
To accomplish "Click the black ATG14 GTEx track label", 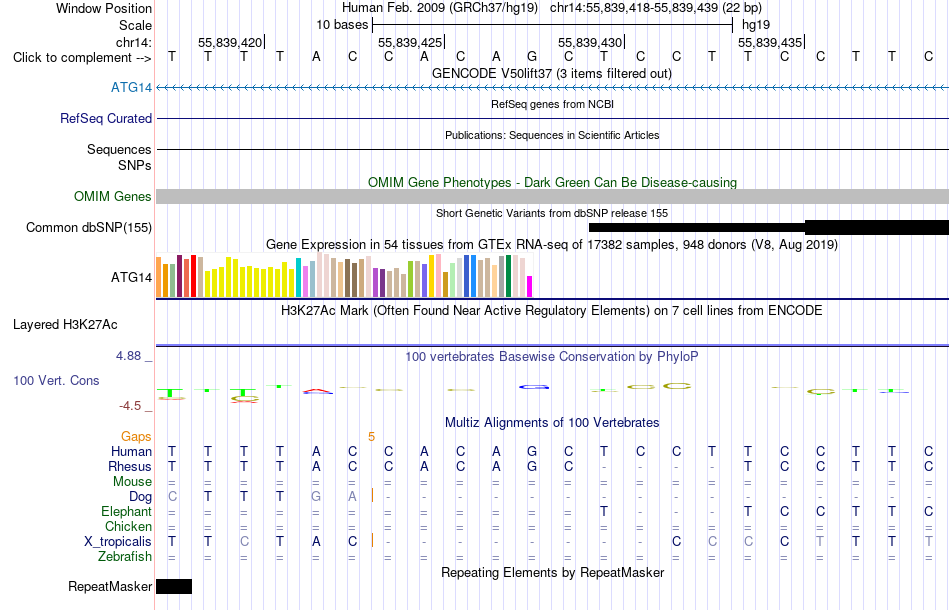I will click(x=131, y=277).
